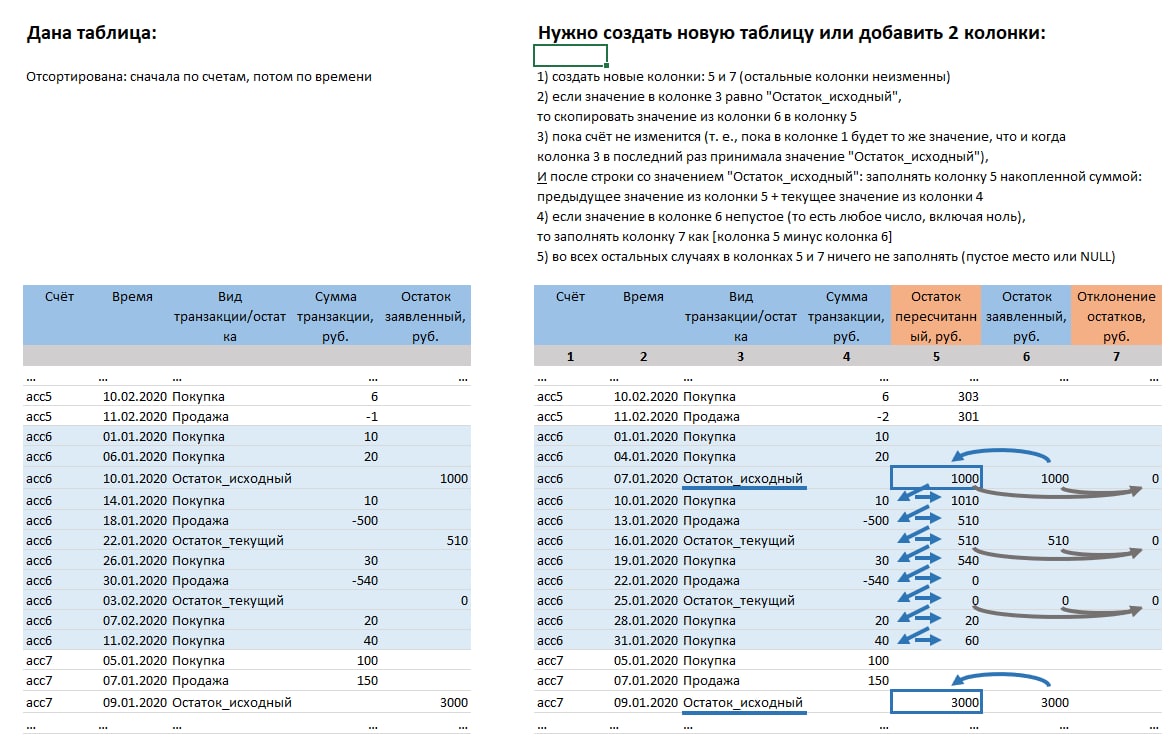Viewport: 1175px width, 746px height.
Task: Select the transaction amount cell '-1'
Action: 335,416
